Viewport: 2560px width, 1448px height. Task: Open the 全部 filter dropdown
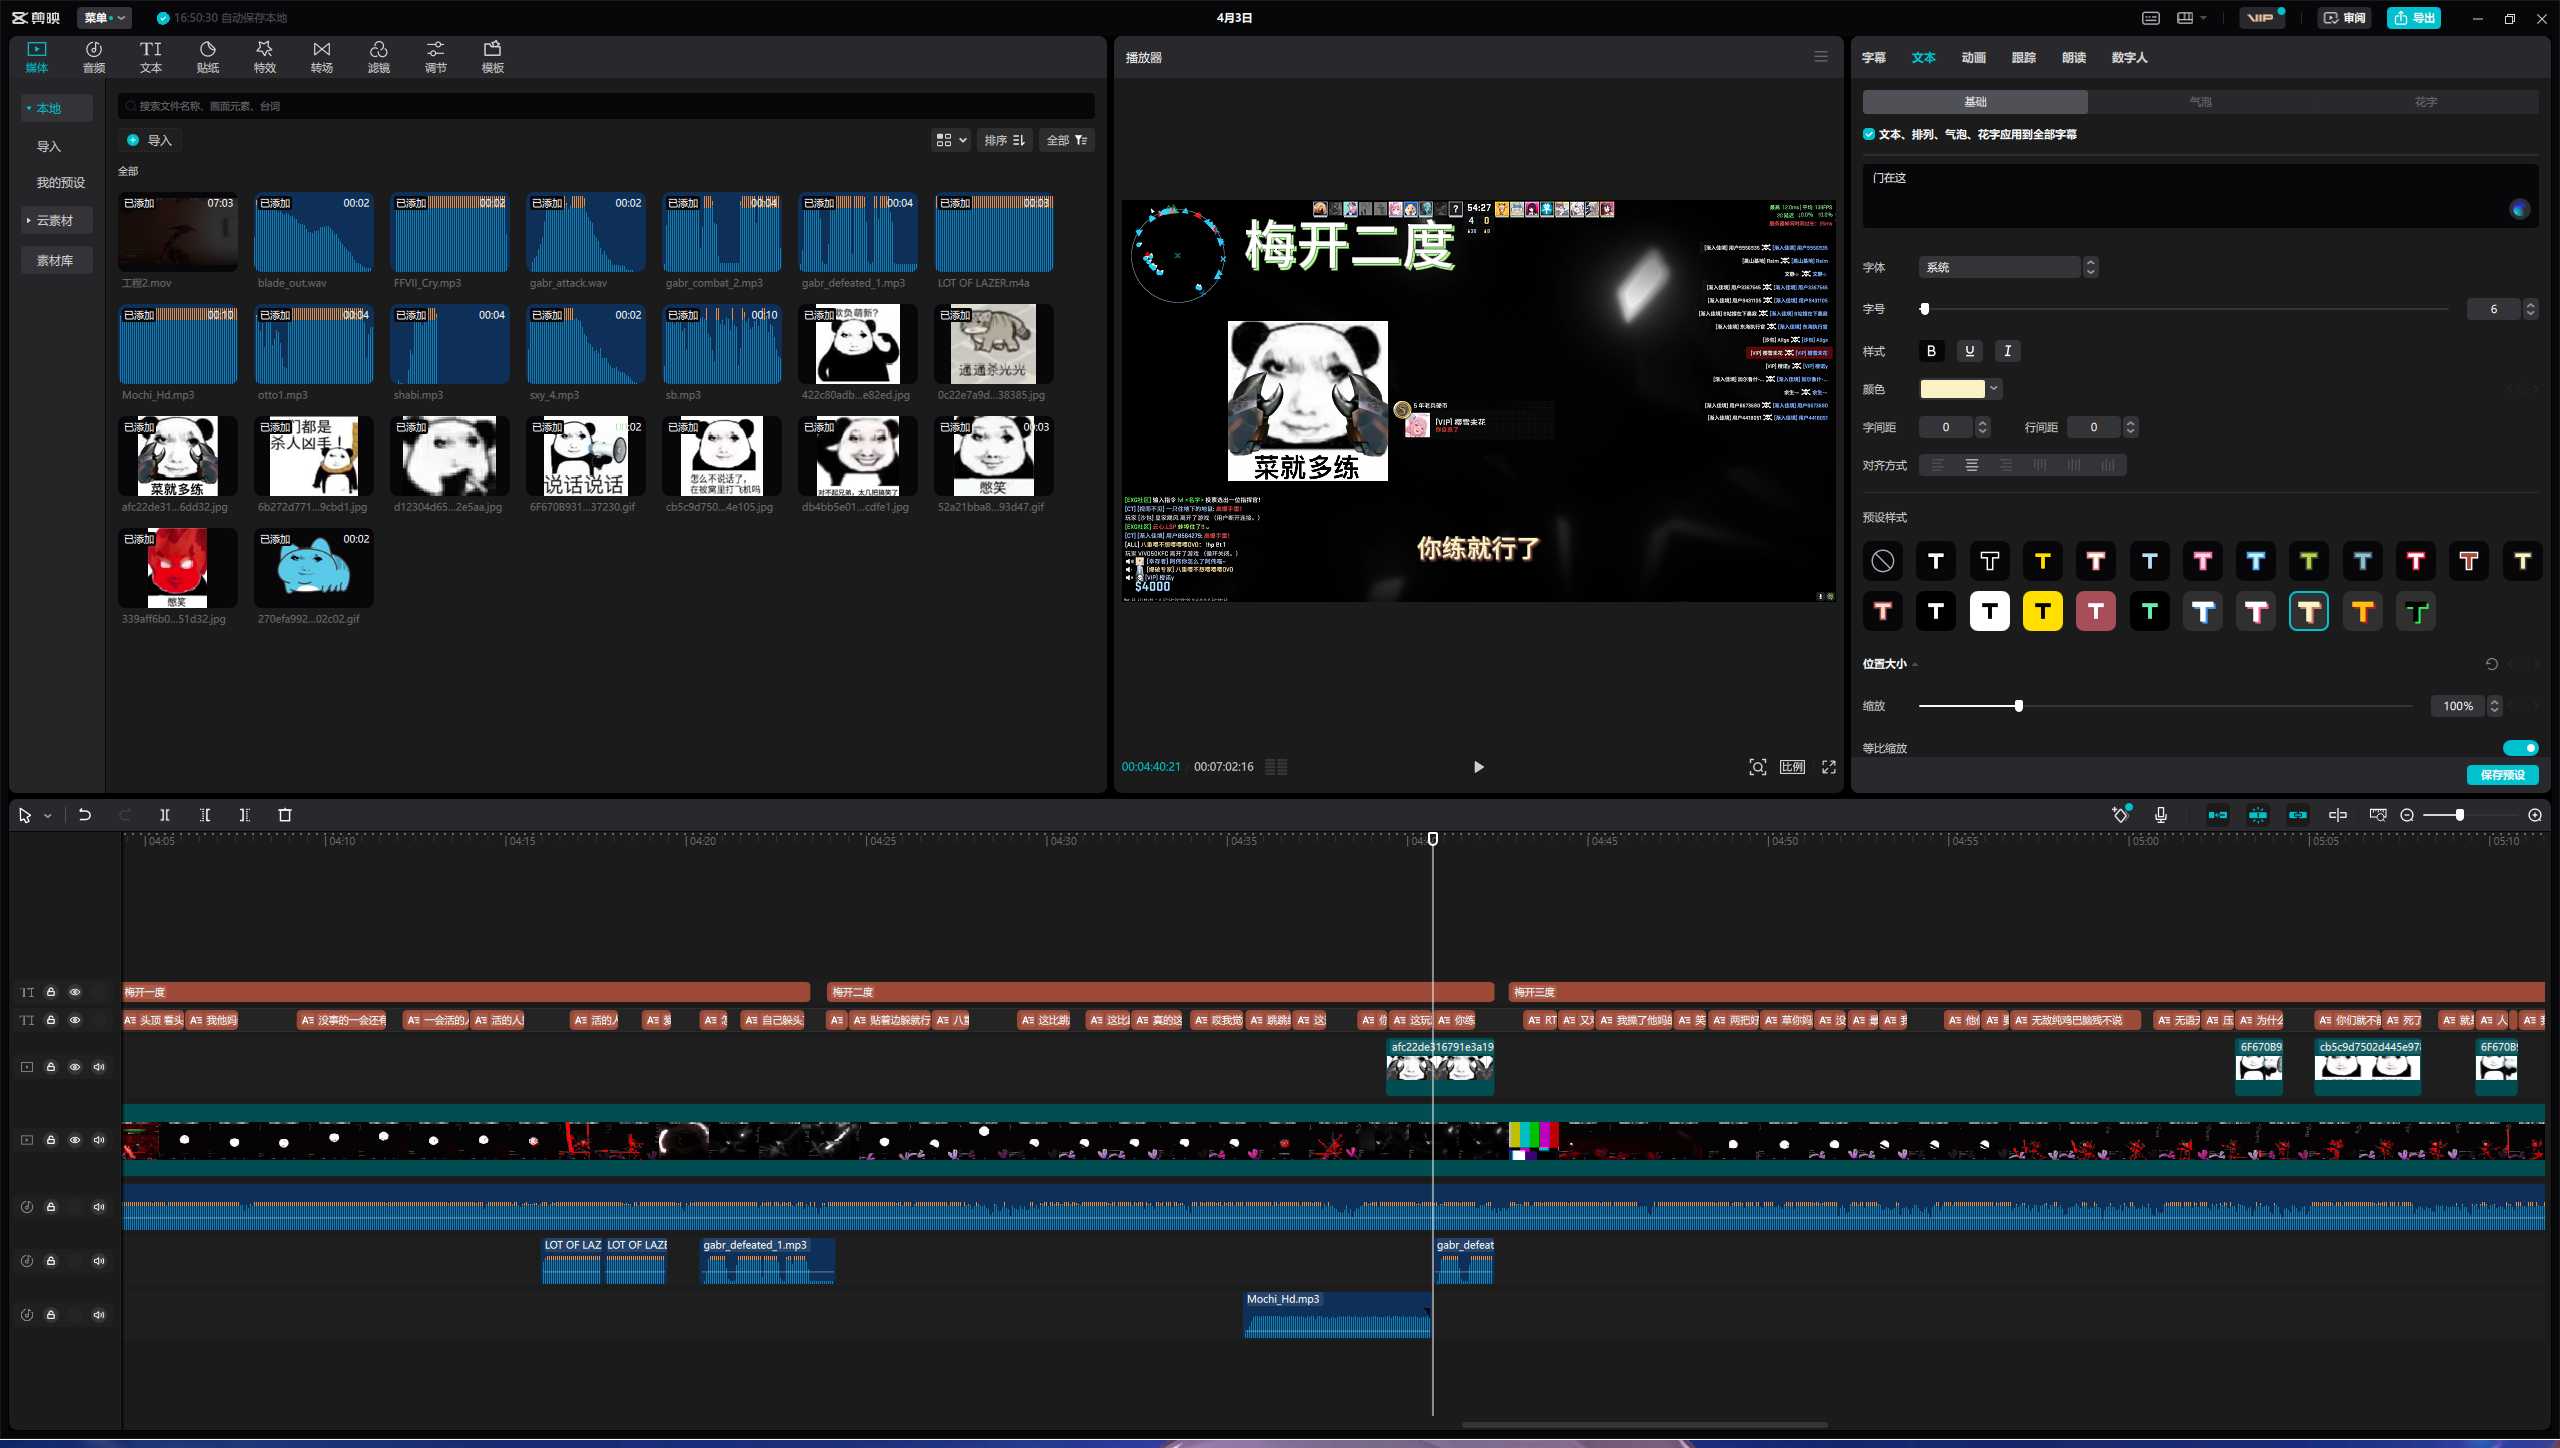tap(1067, 140)
